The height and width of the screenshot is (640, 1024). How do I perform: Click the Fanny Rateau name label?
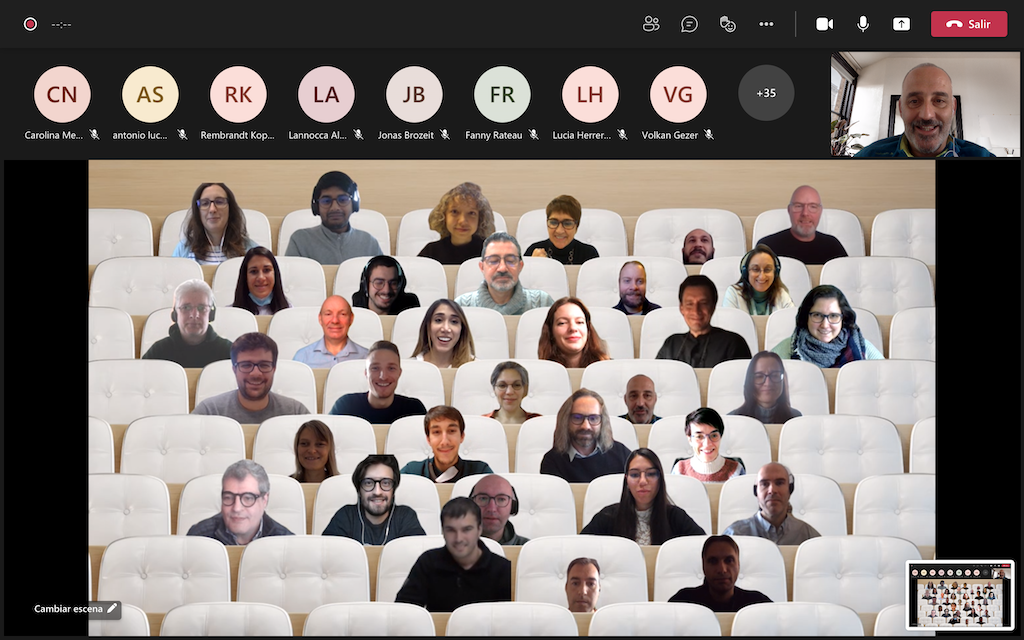(494, 135)
